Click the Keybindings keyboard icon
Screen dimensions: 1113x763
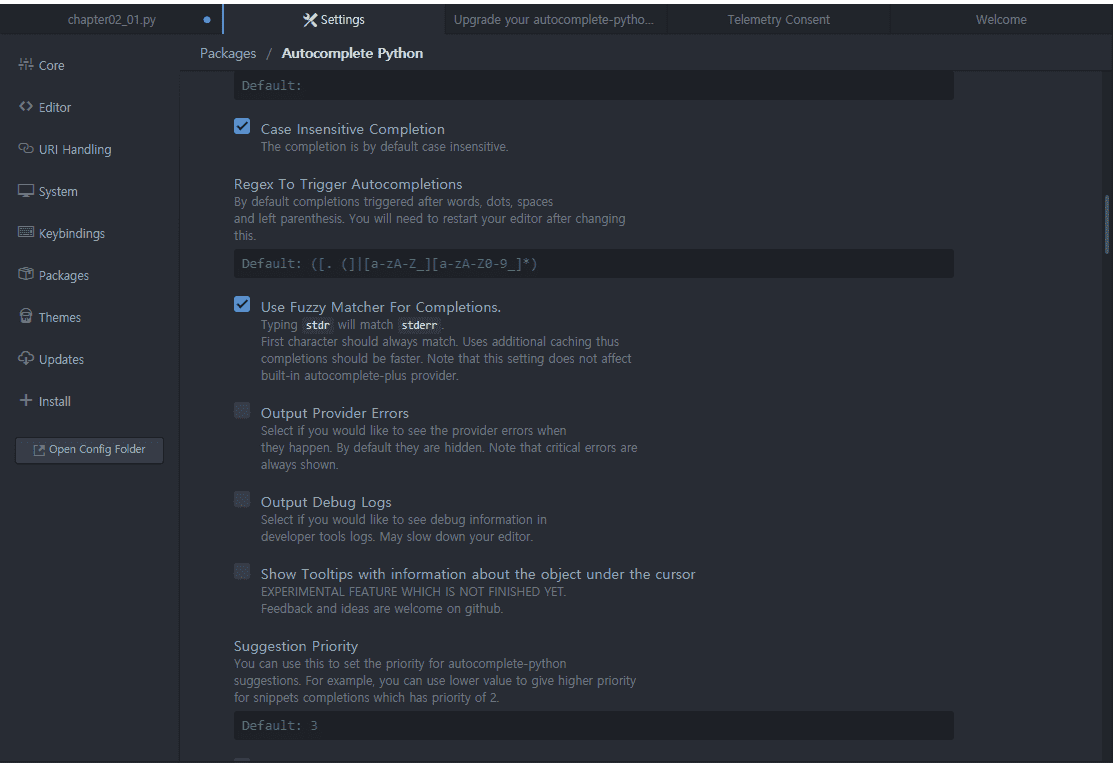[26, 232]
